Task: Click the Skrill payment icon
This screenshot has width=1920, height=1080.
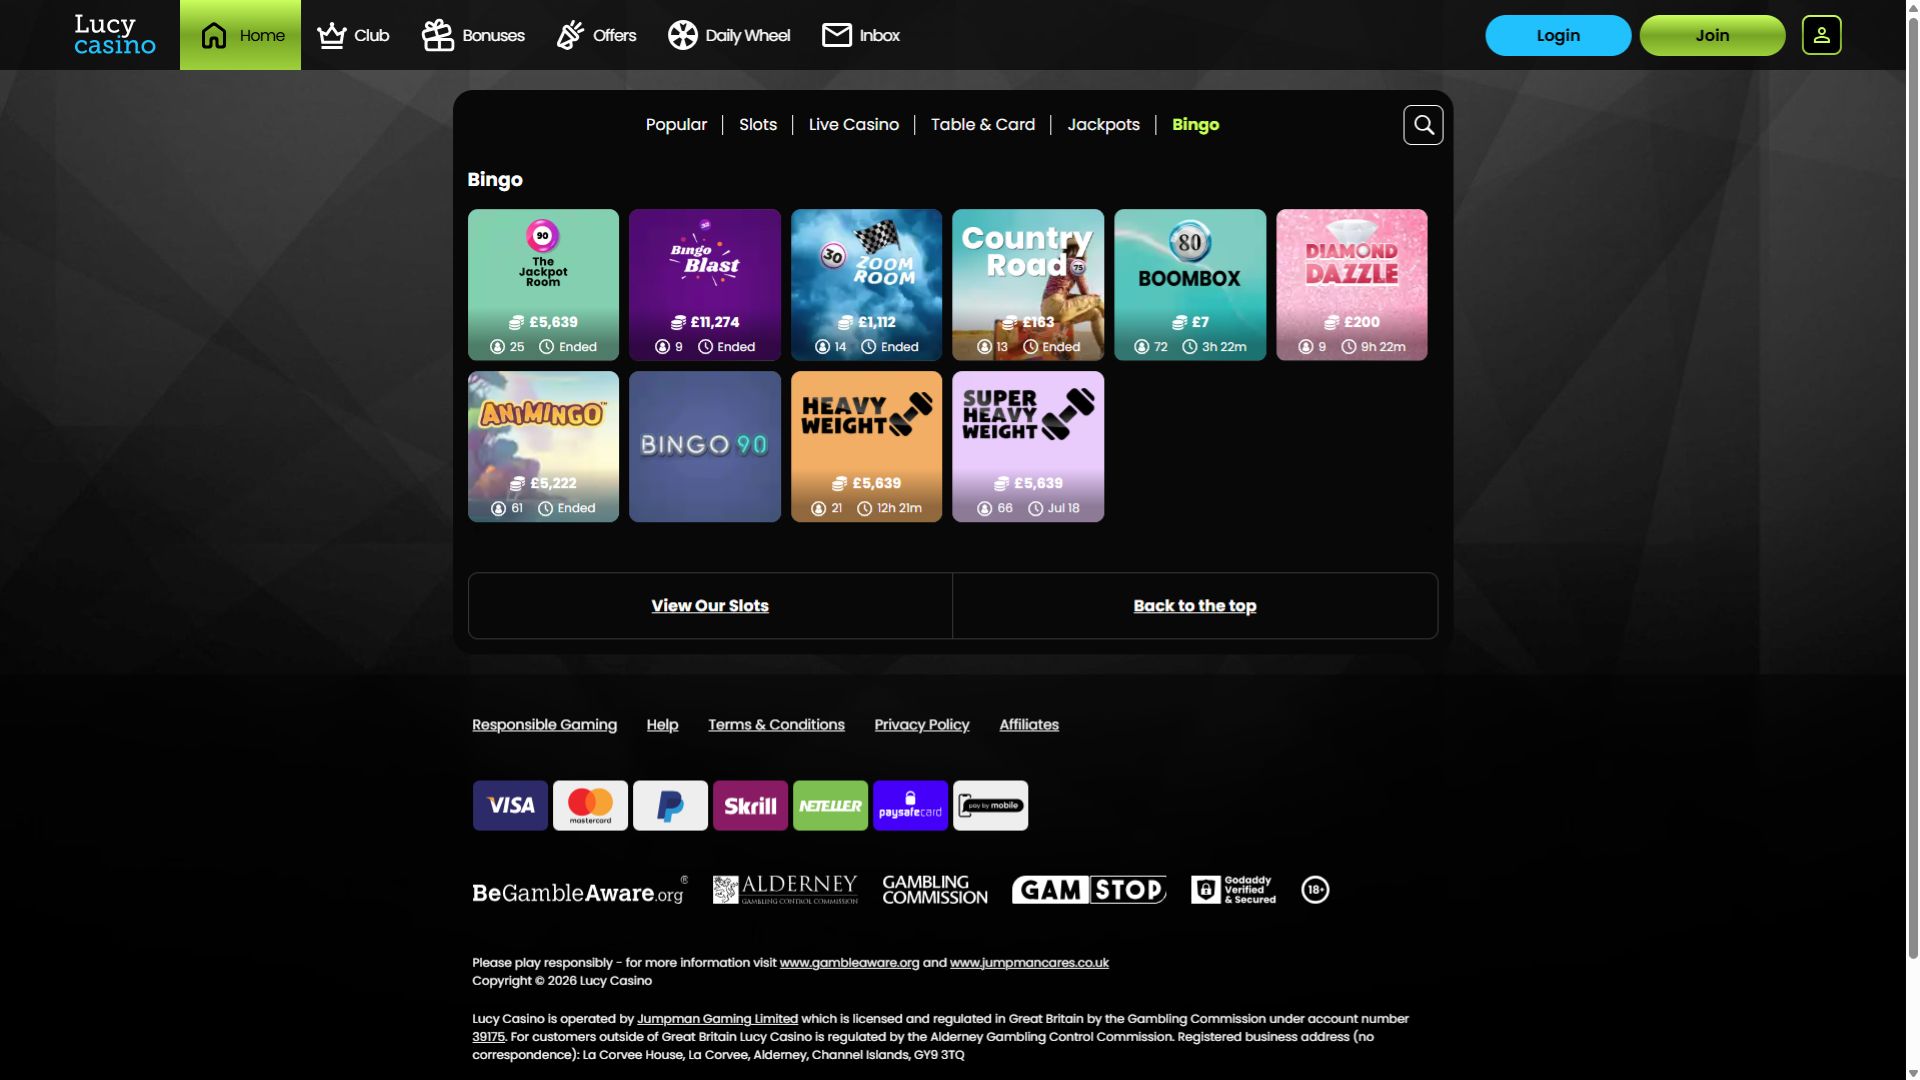Action: (x=750, y=805)
